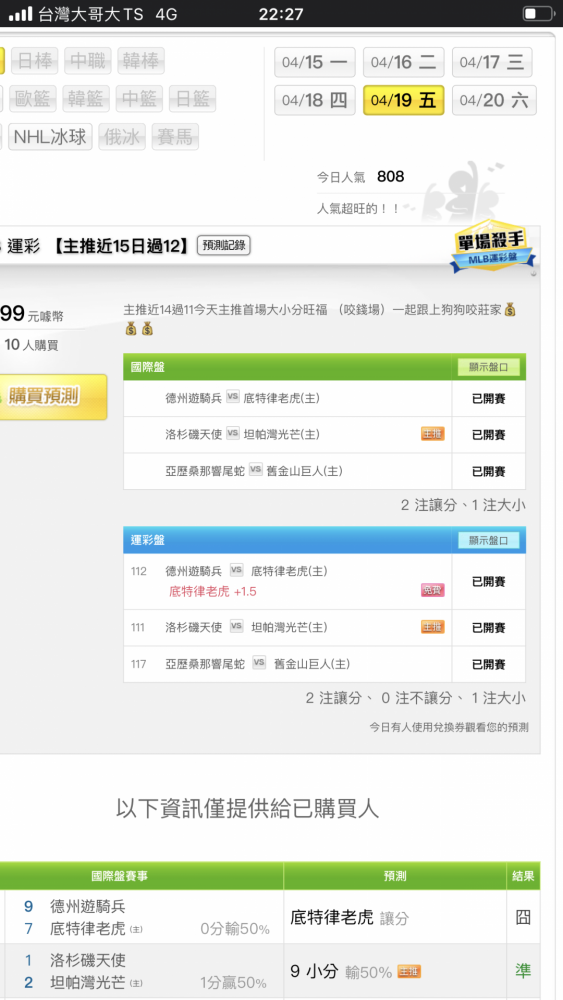
Task: Click 主推 tag beside 9 小分 prediction
Action: (409, 972)
